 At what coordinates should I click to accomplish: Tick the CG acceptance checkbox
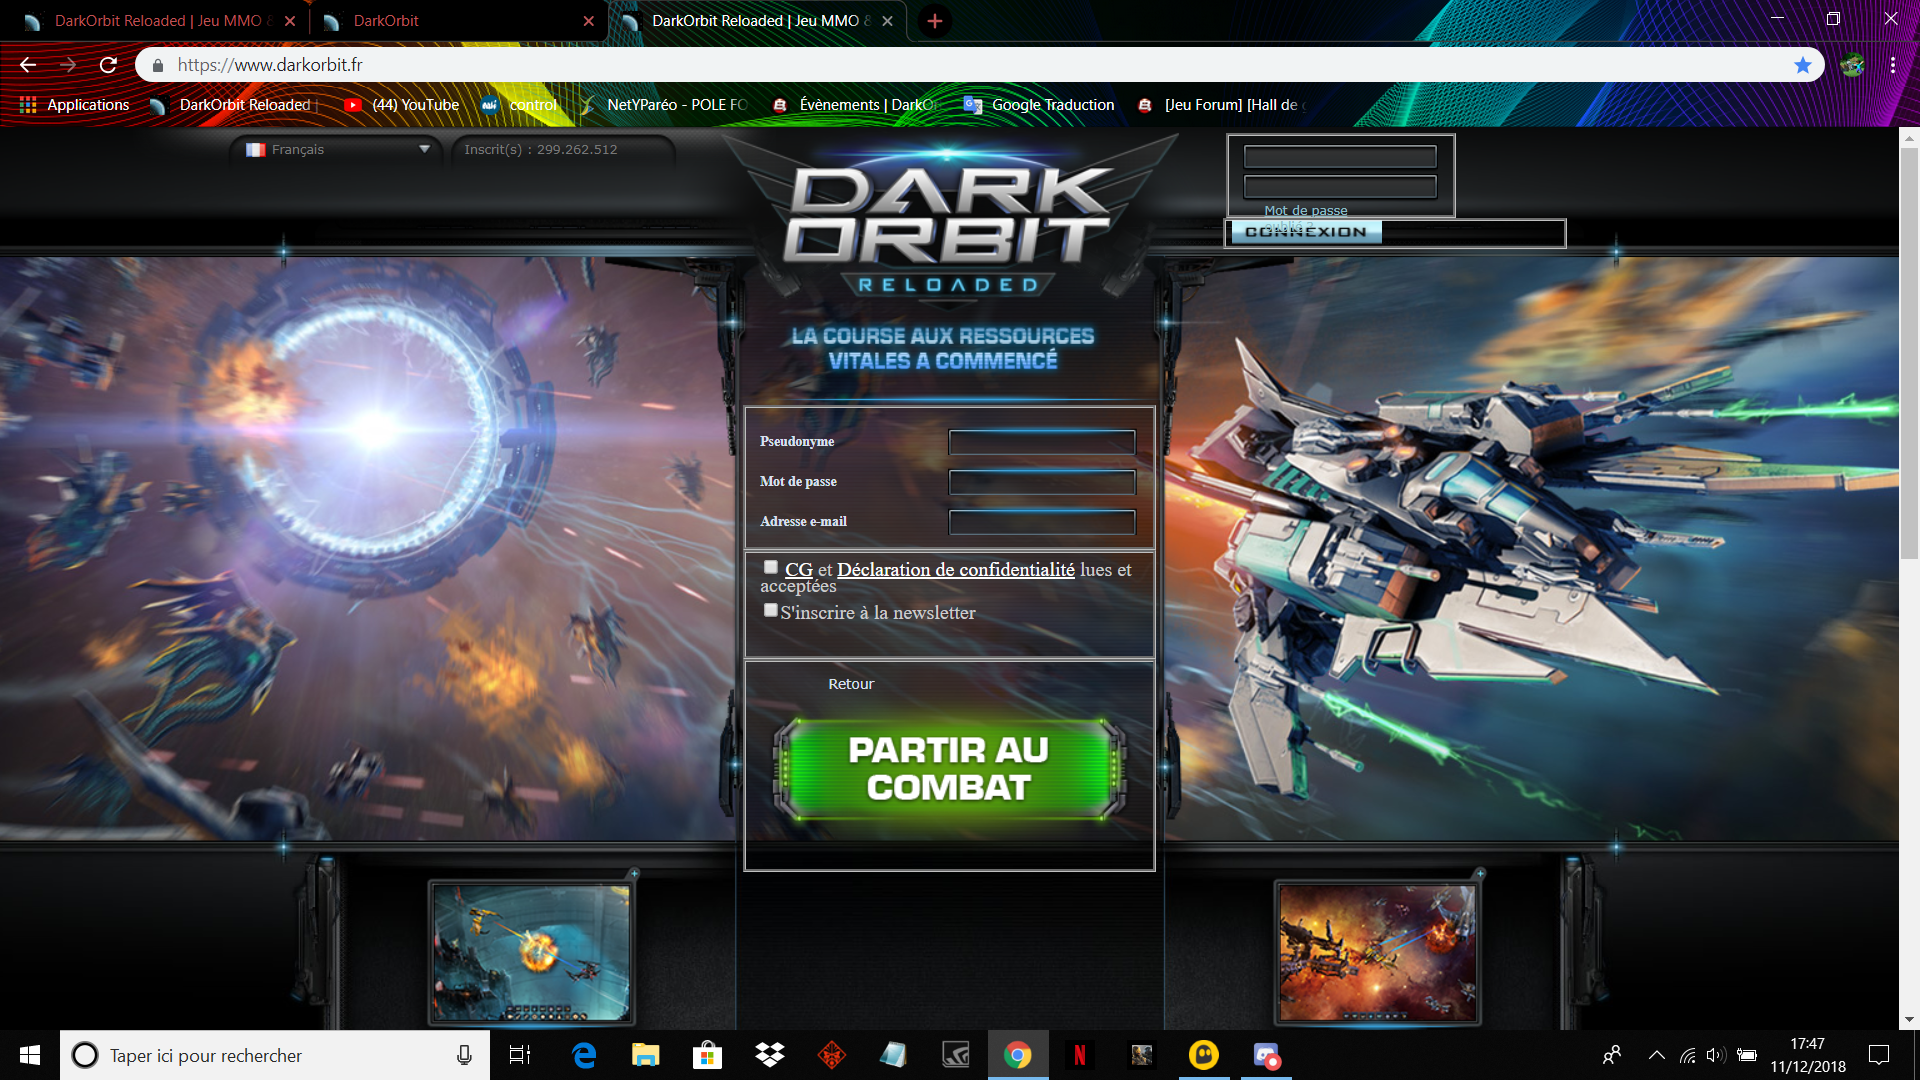click(771, 567)
